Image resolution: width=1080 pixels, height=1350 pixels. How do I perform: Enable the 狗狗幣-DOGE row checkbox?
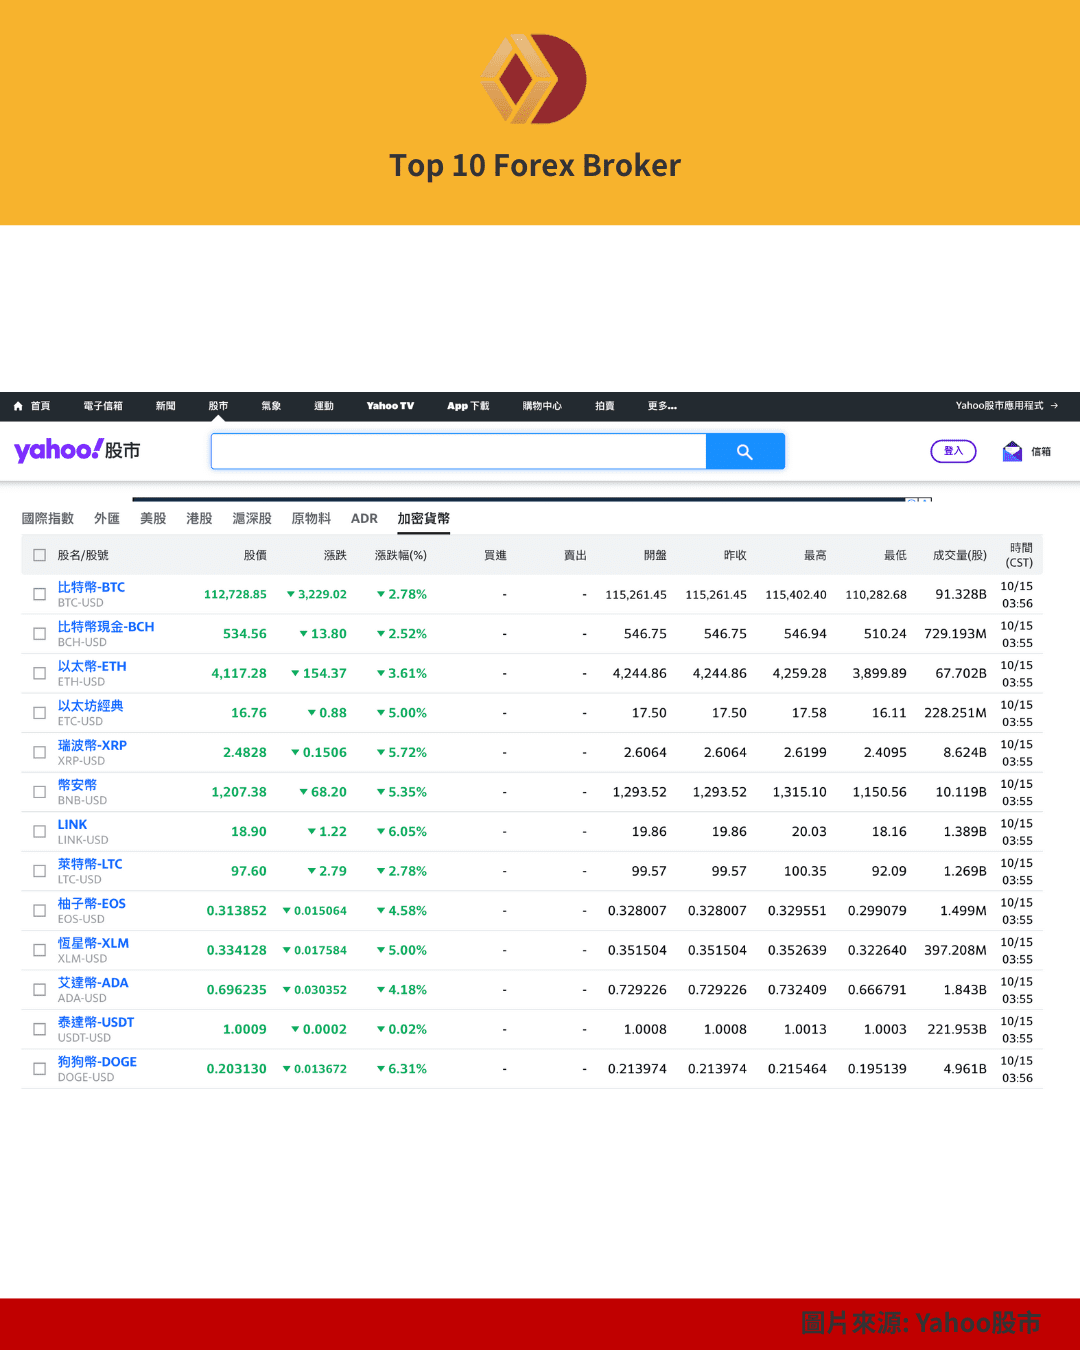point(40,1069)
